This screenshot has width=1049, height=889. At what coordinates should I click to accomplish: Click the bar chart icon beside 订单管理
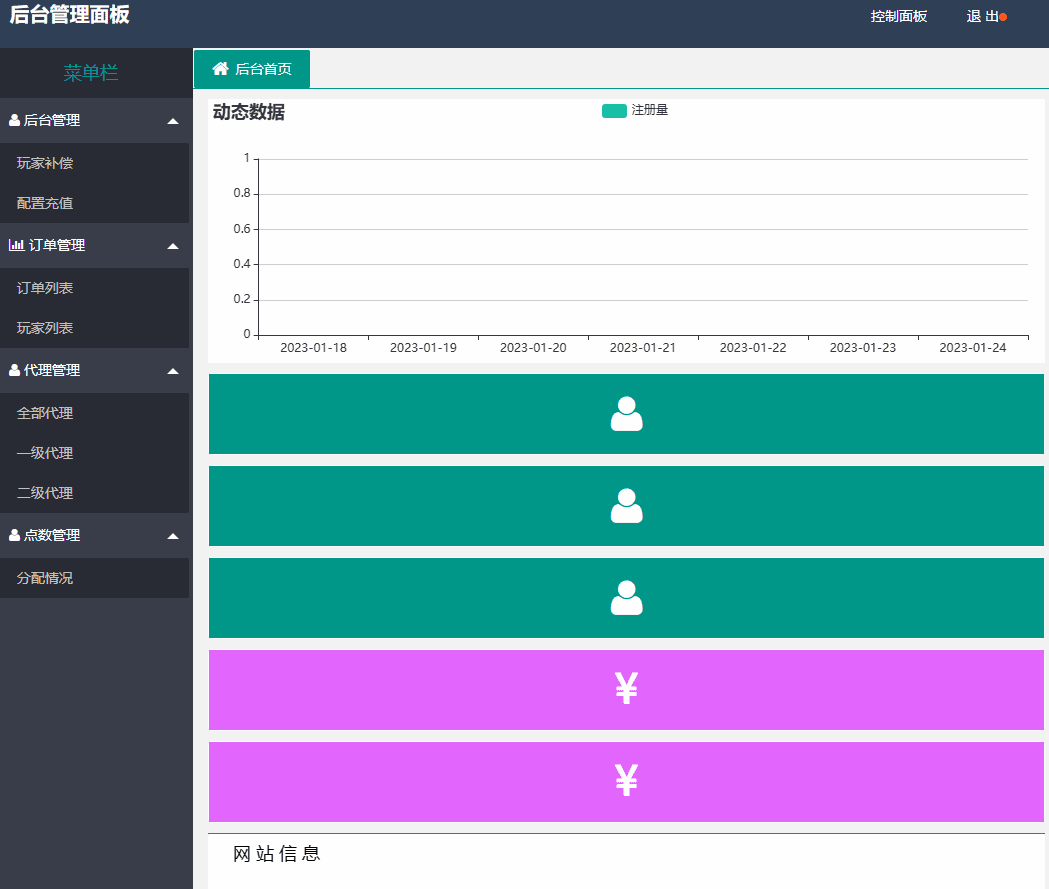pyautogui.click(x=16, y=245)
